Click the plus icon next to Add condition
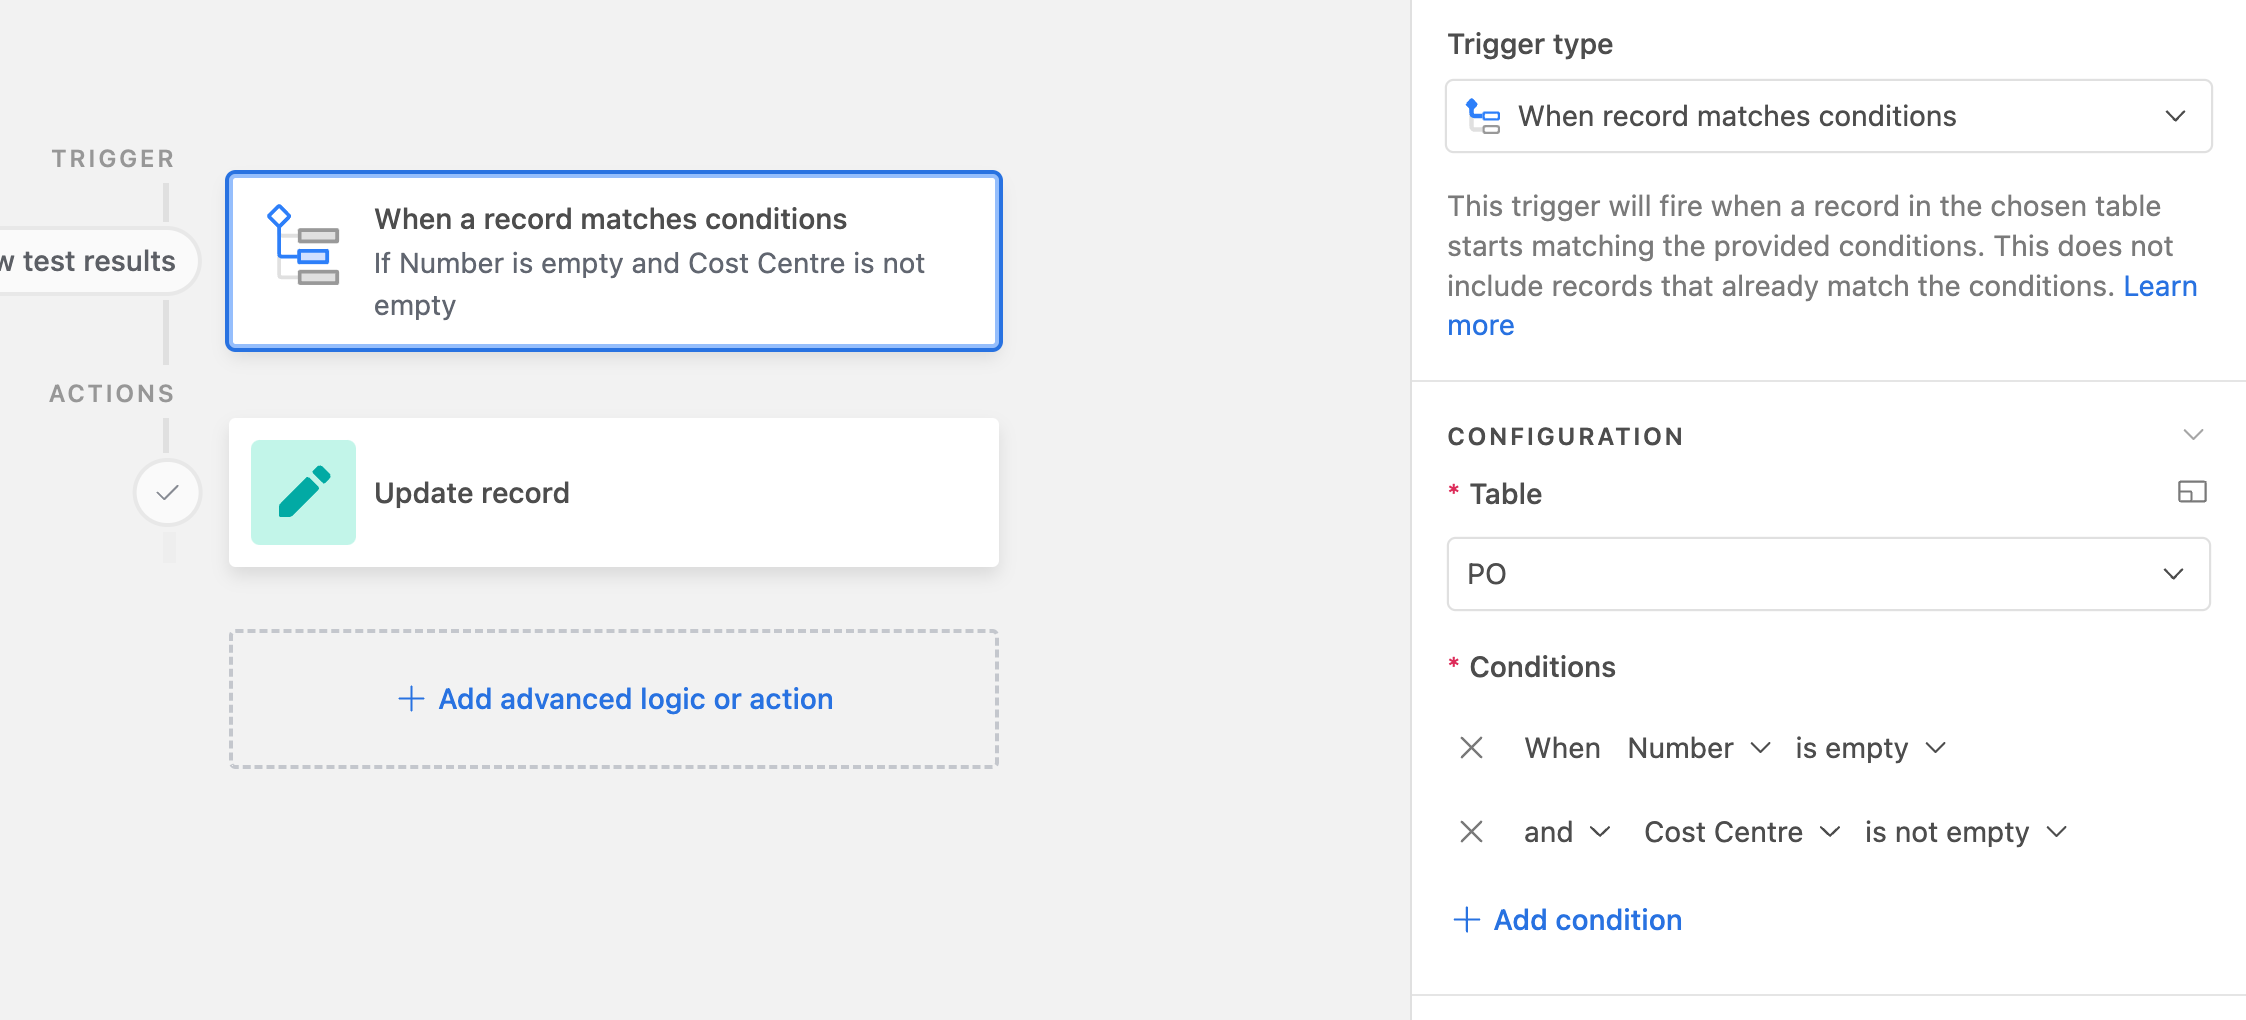2246x1020 pixels. pyautogui.click(x=1466, y=920)
